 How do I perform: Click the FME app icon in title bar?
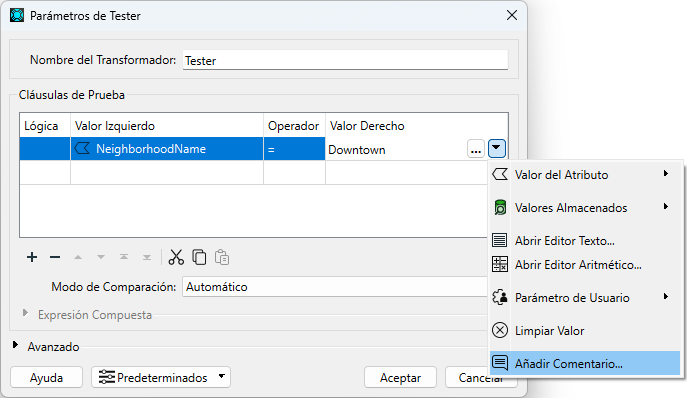[x=17, y=15]
